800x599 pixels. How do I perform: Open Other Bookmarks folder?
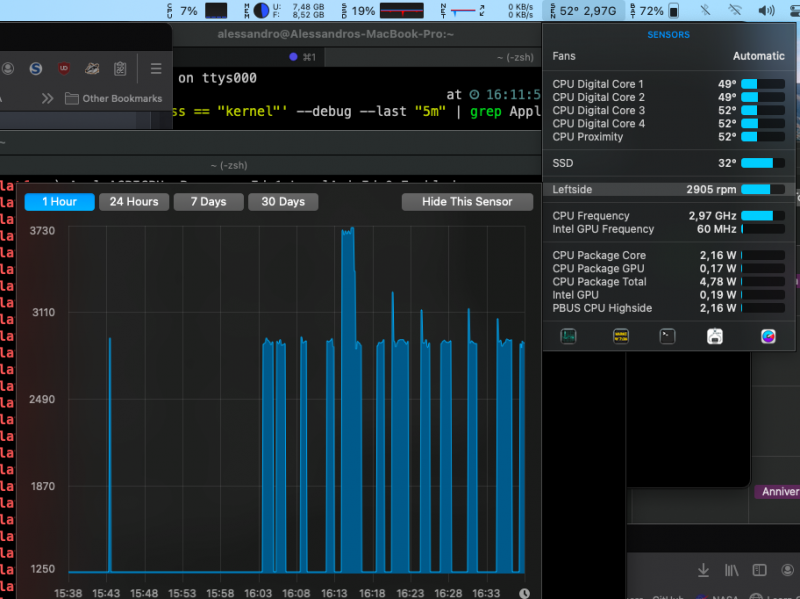pyautogui.click(x=113, y=98)
